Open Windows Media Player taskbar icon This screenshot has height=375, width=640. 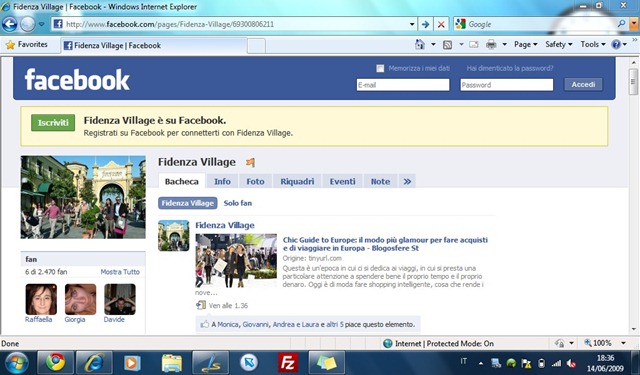click(132, 362)
